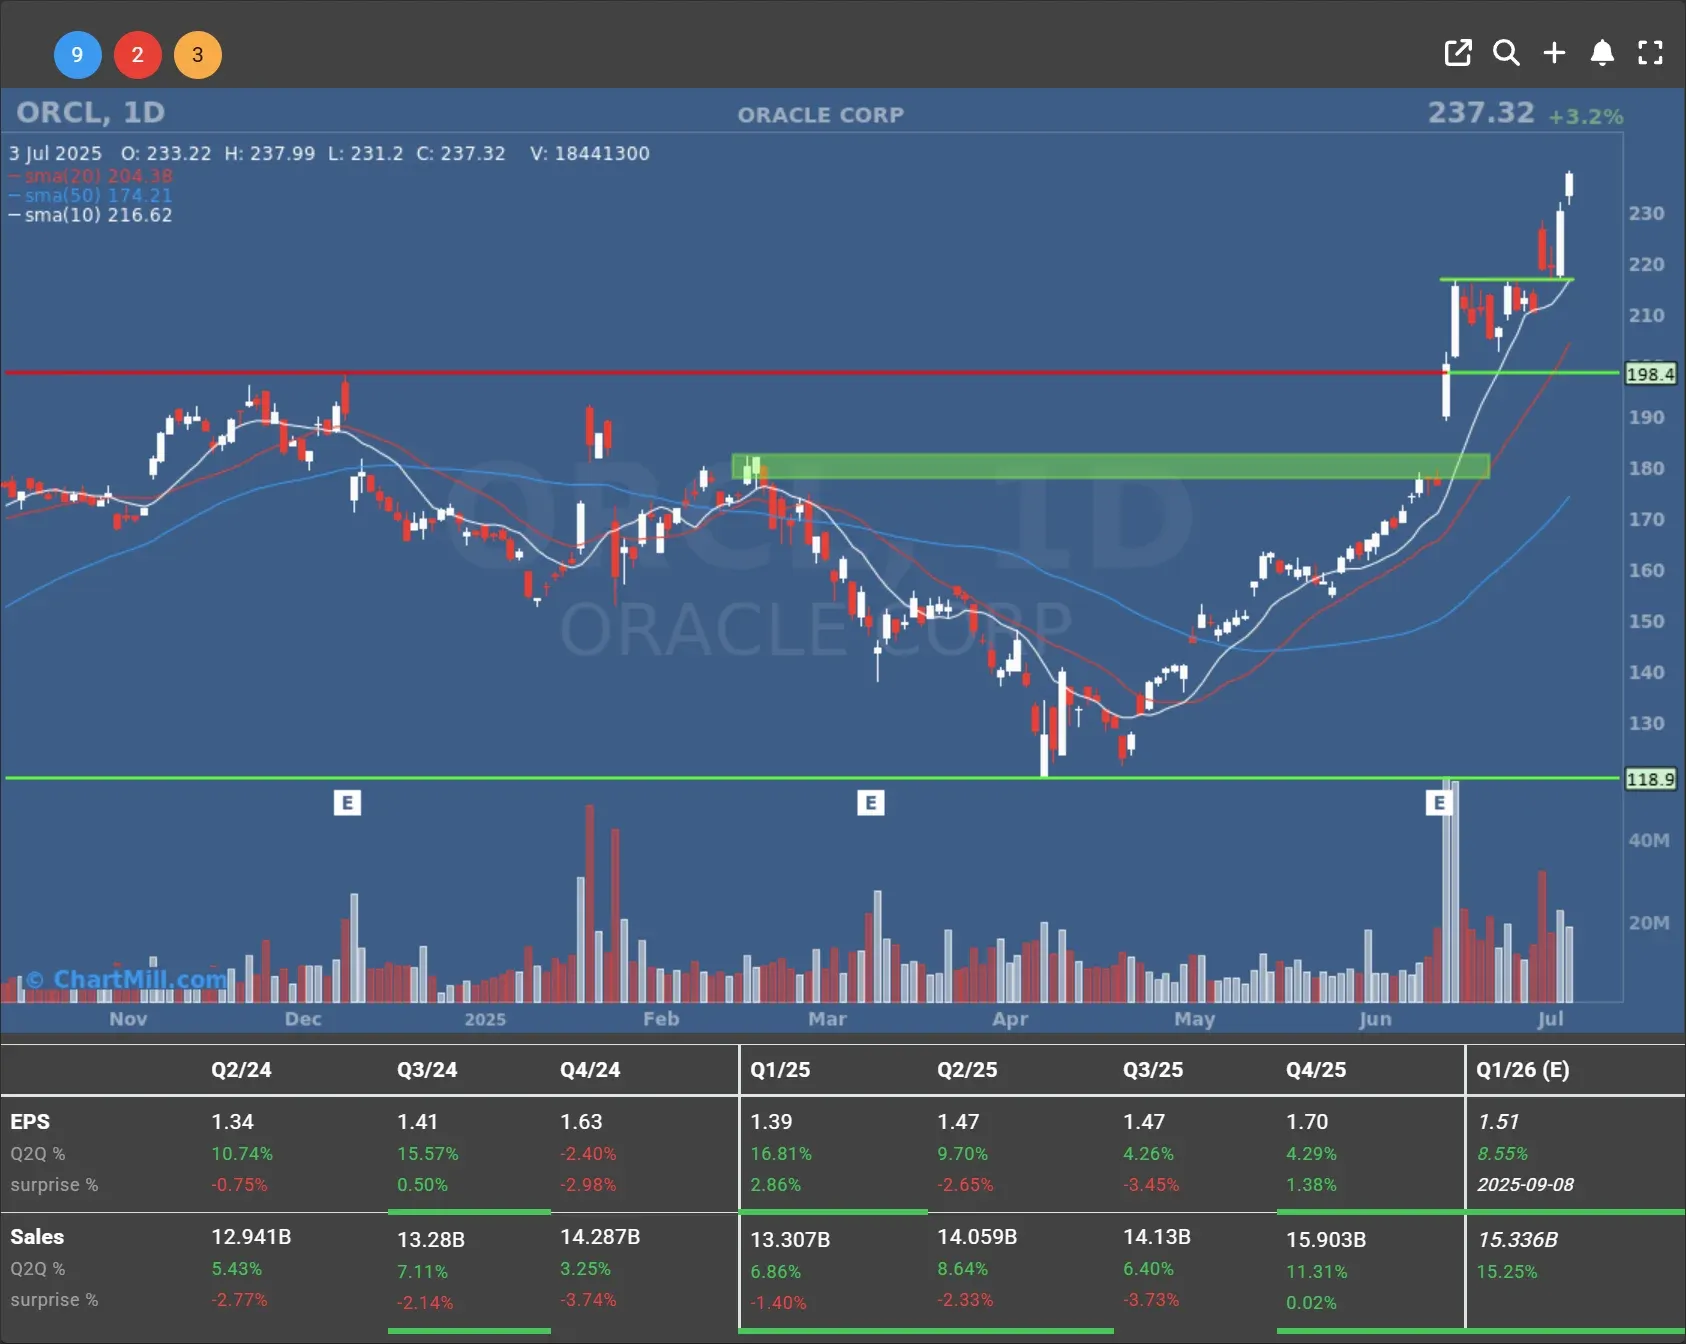The image size is (1686, 1344).
Task: Click the sales surprise value 0.02%
Action: coord(1311,1303)
